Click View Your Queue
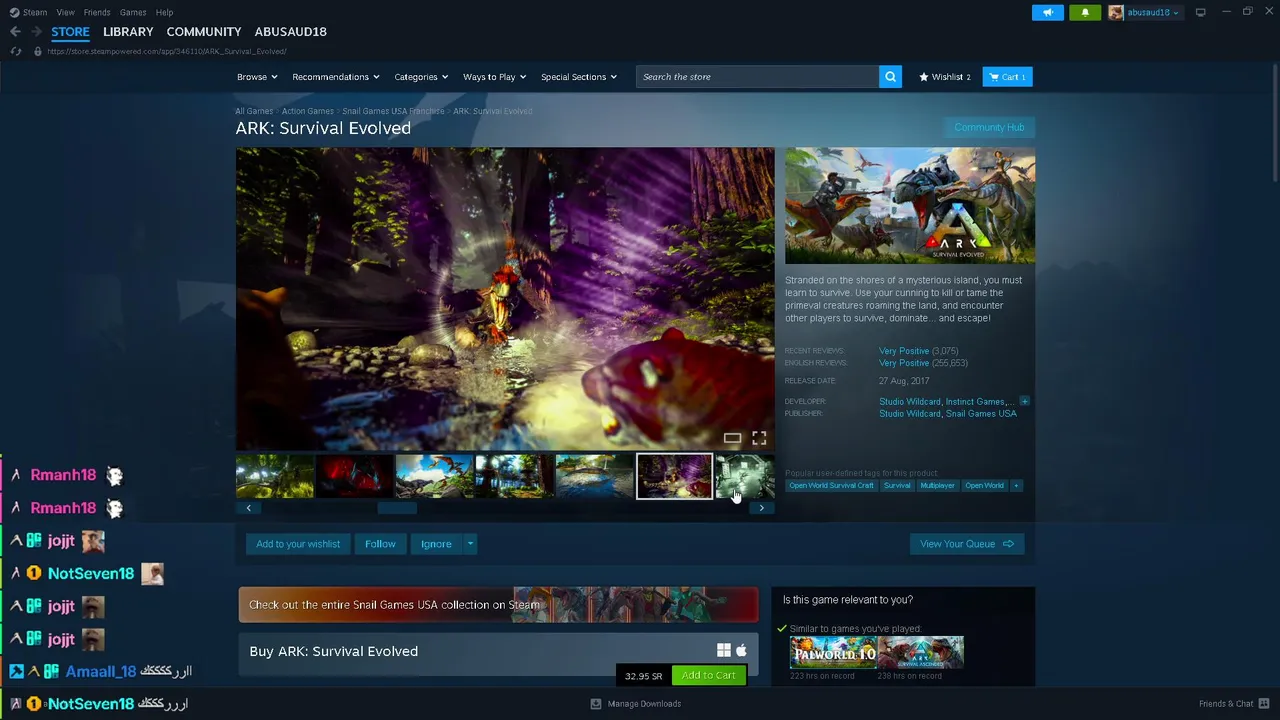The image size is (1280, 720). (967, 544)
